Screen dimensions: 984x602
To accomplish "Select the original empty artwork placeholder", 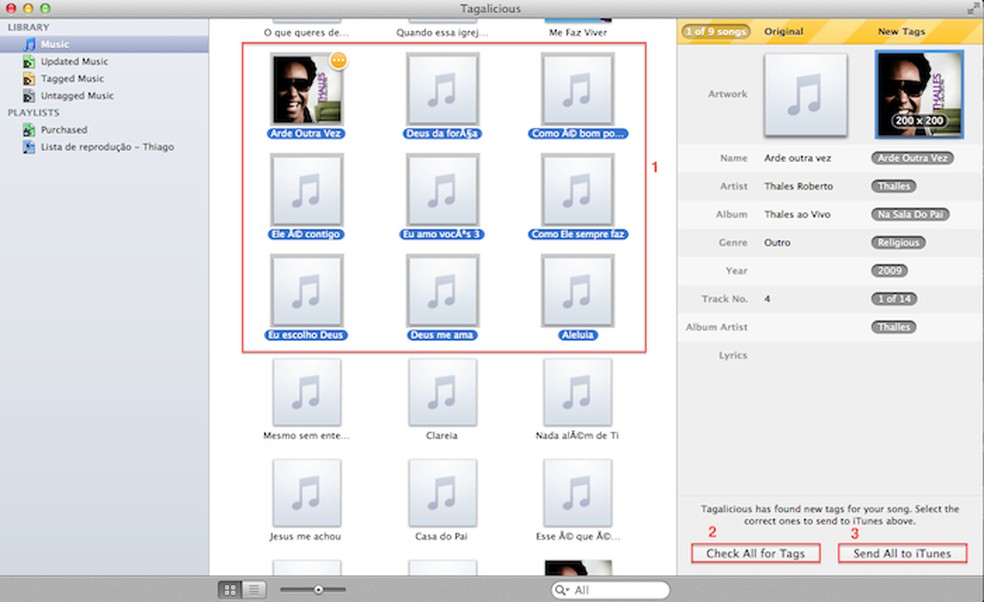I will tap(805, 94).
